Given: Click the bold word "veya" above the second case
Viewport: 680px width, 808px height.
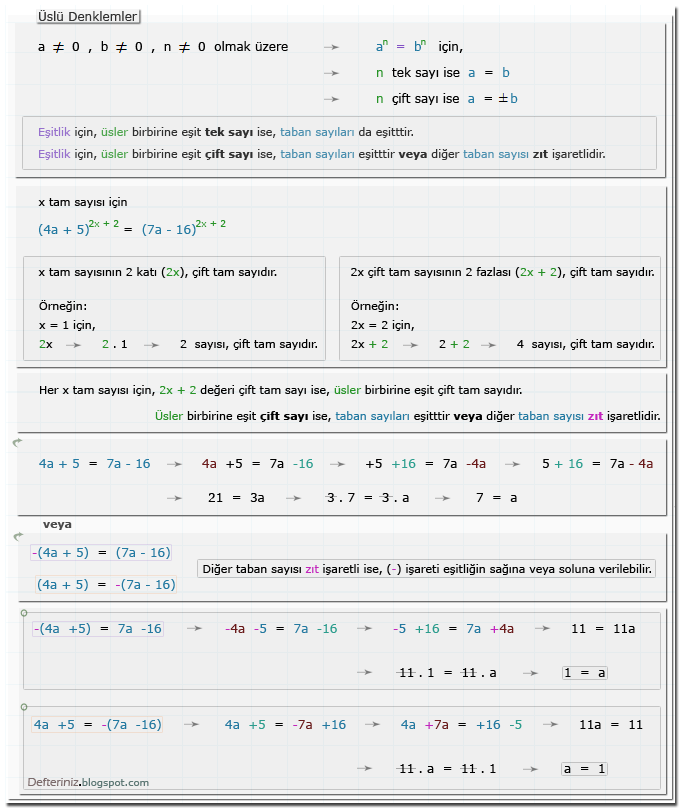Looking at the screenshot, I should 57,525.
